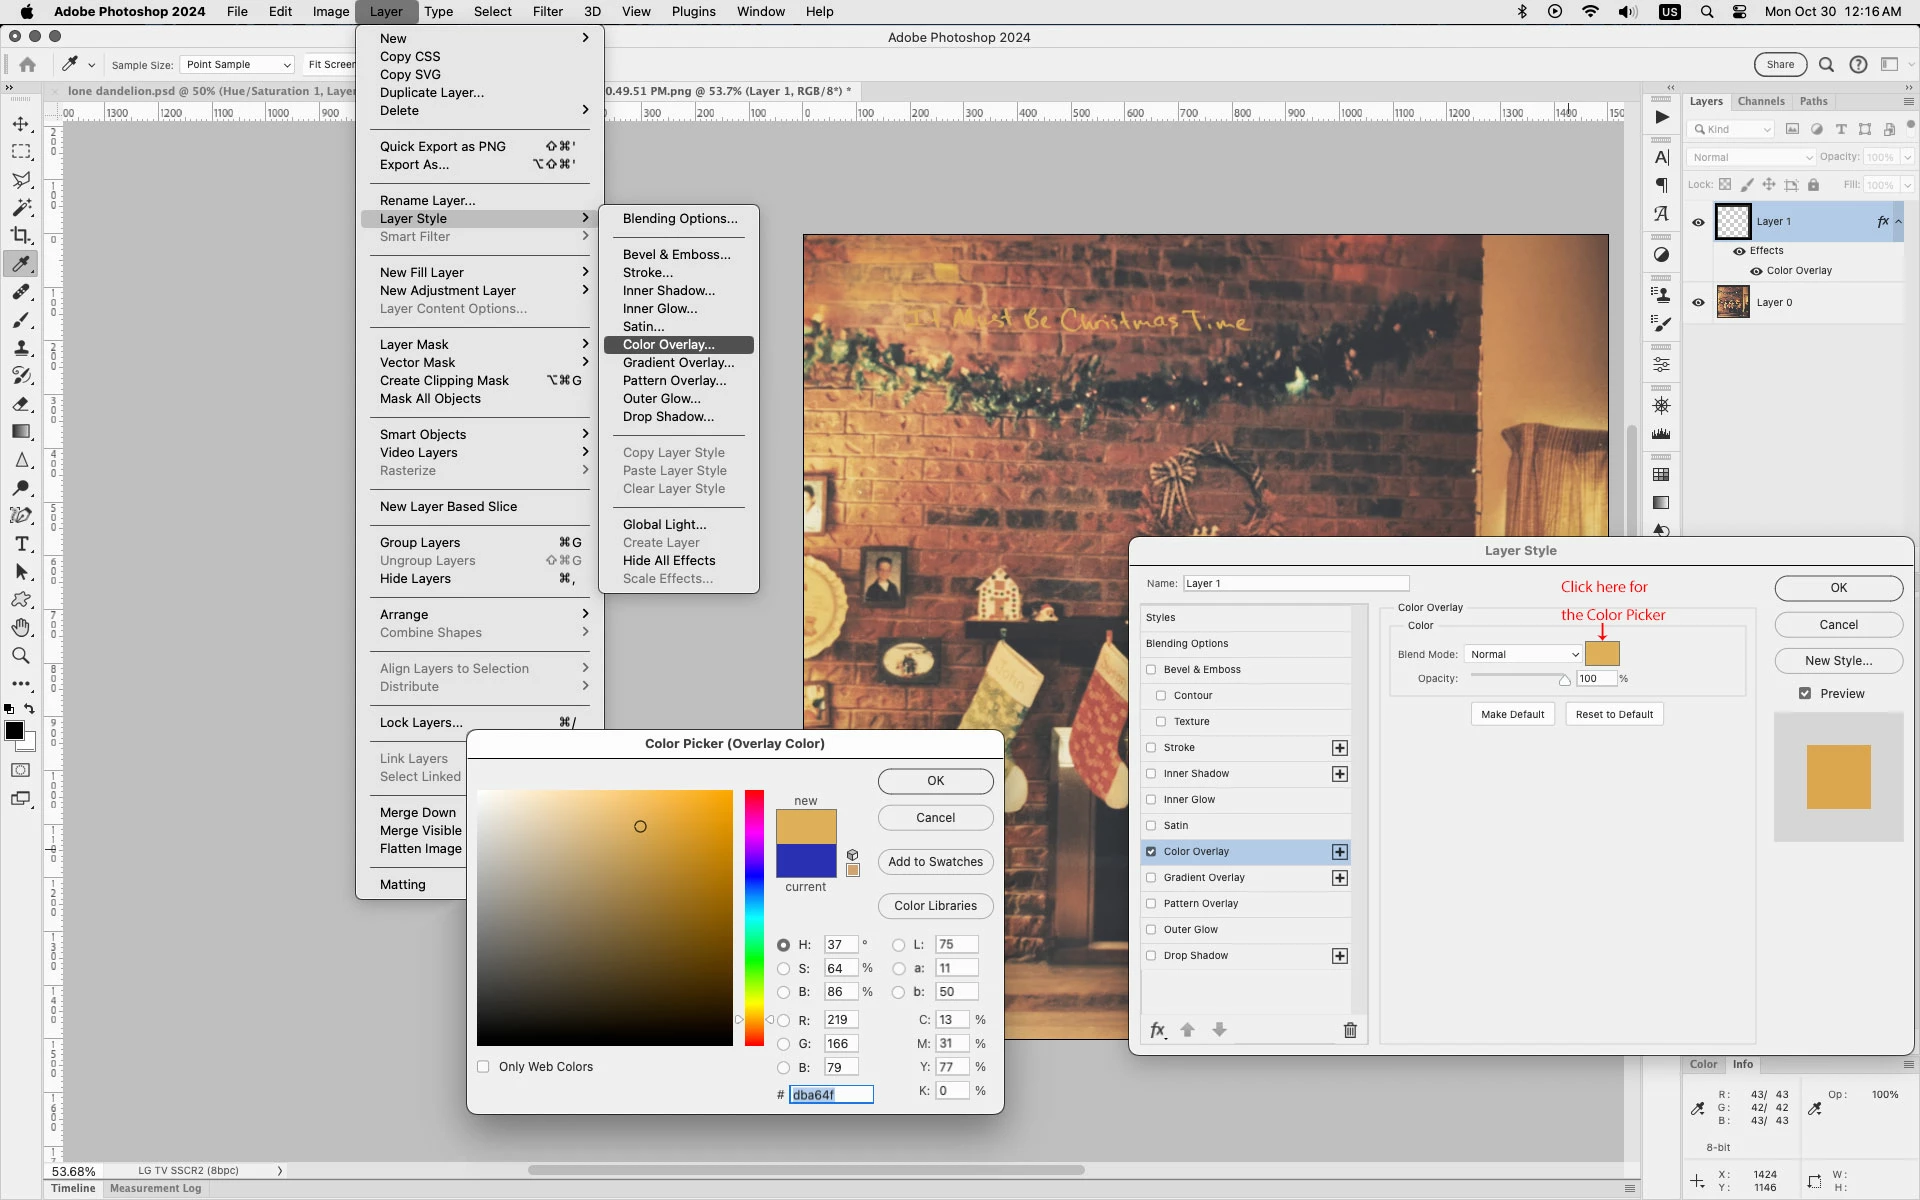Screen dimensions: 1920x1200
Task: Click the overlay color swatch
Action: [1602, 654]
